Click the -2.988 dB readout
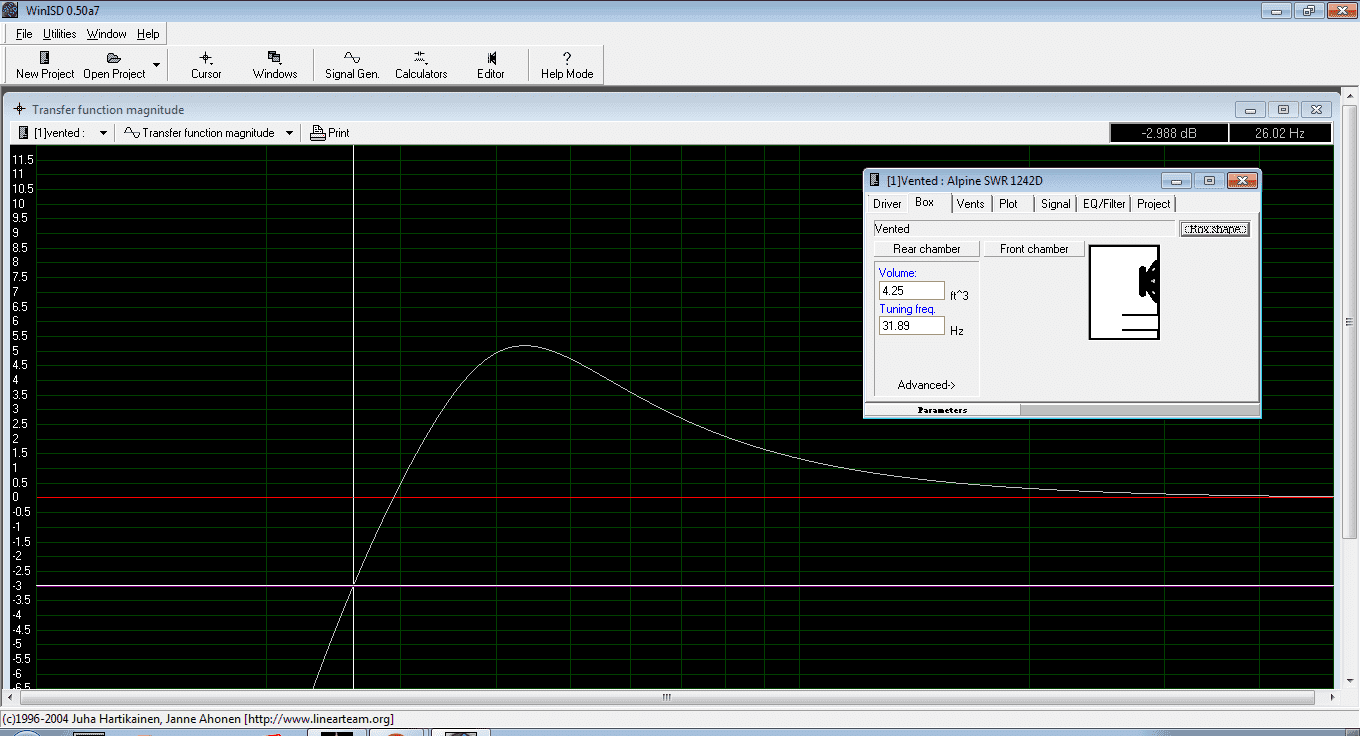Screen dimensions: 1360x736 click(x=1168, y=133)
